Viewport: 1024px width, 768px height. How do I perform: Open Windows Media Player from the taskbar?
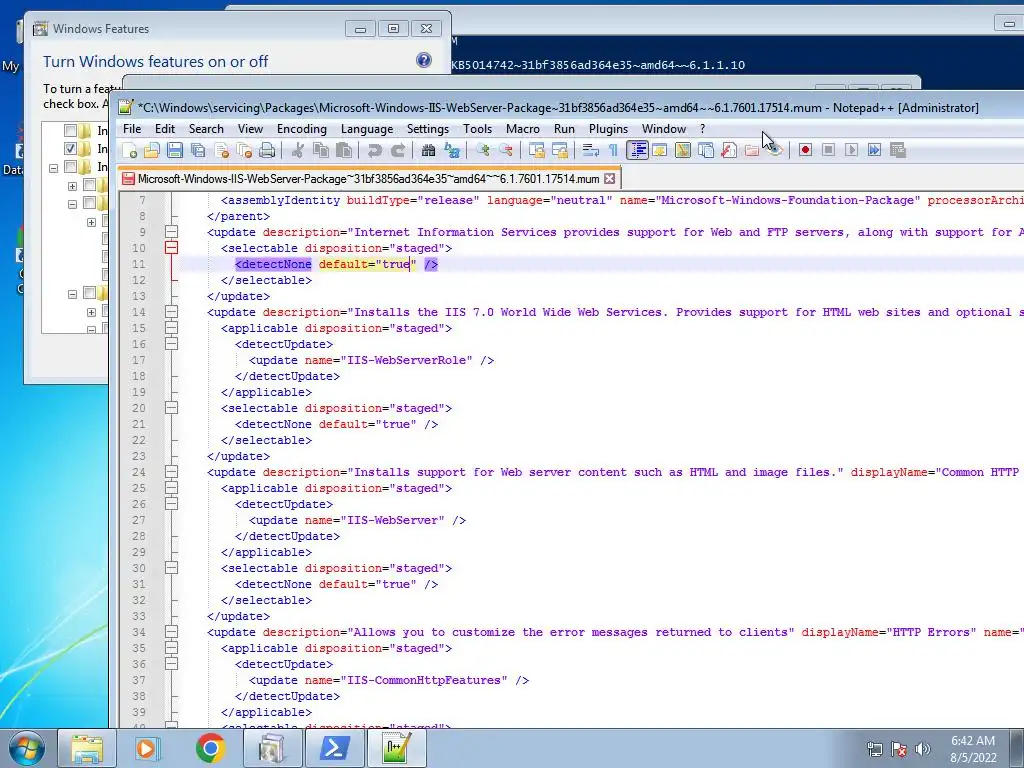(x=148, y=748)
